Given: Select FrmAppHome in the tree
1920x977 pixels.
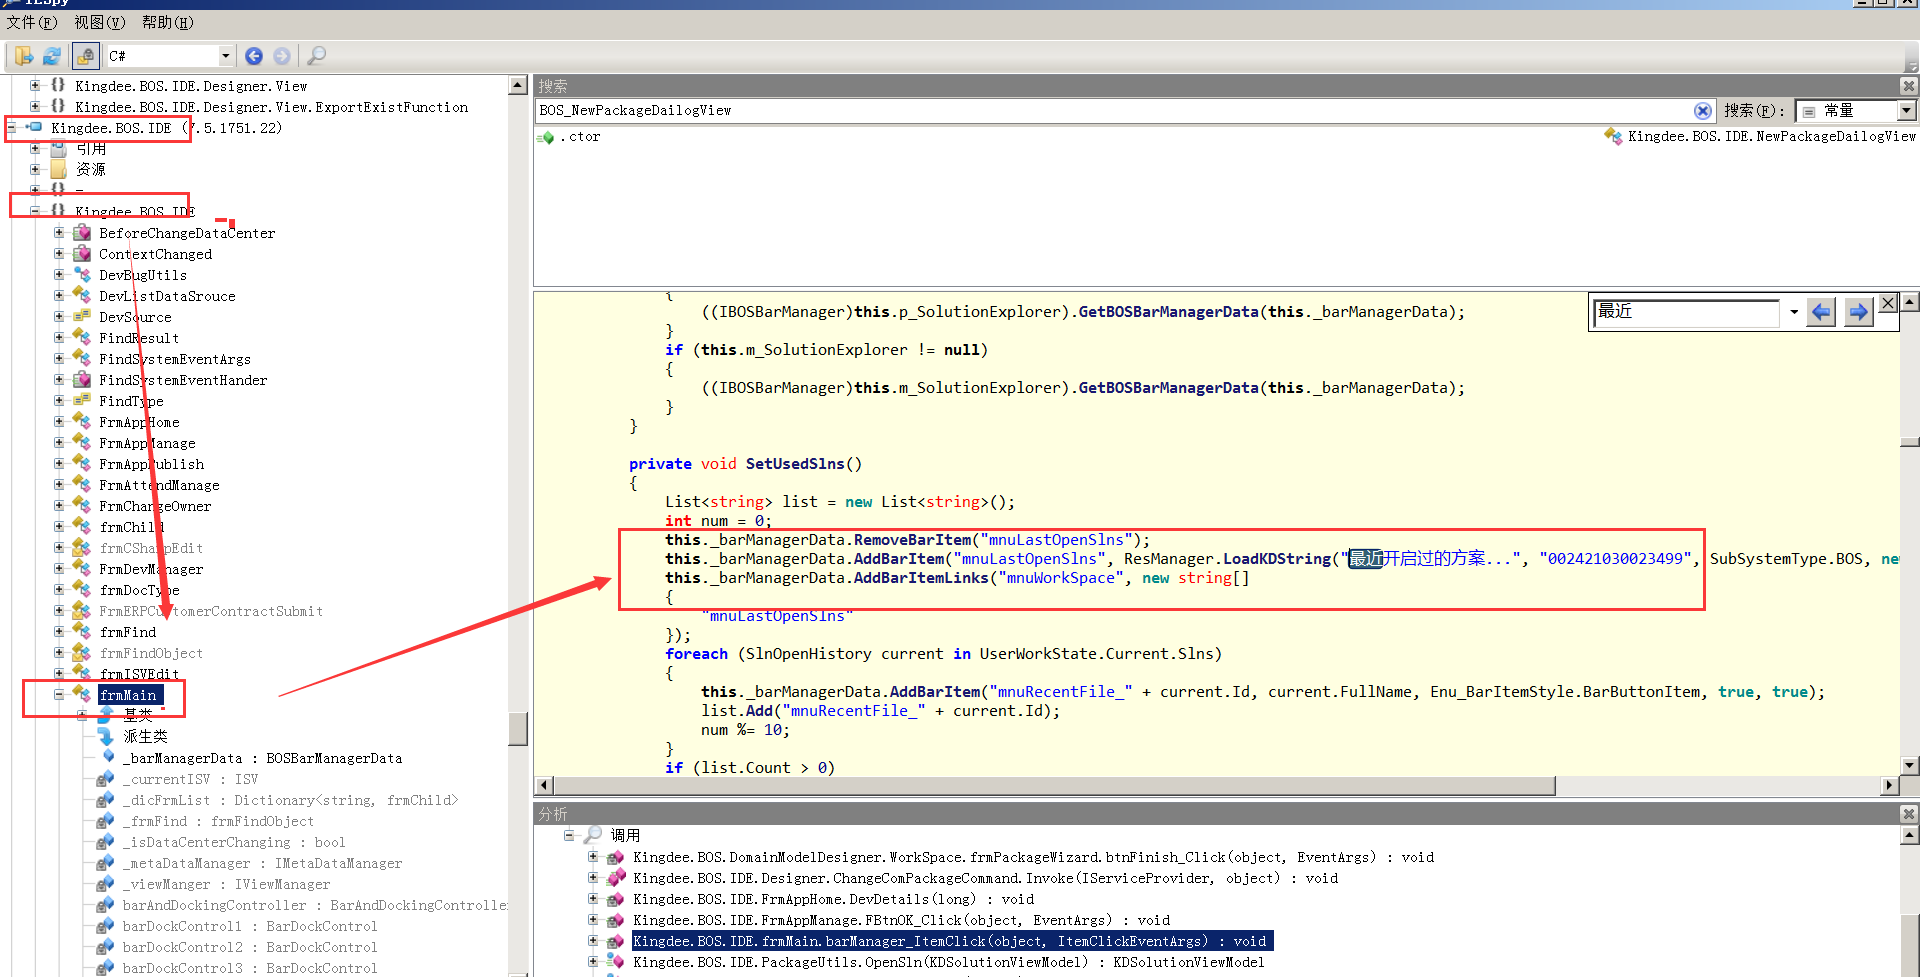Looking at the screenshot, I should 139,422.
